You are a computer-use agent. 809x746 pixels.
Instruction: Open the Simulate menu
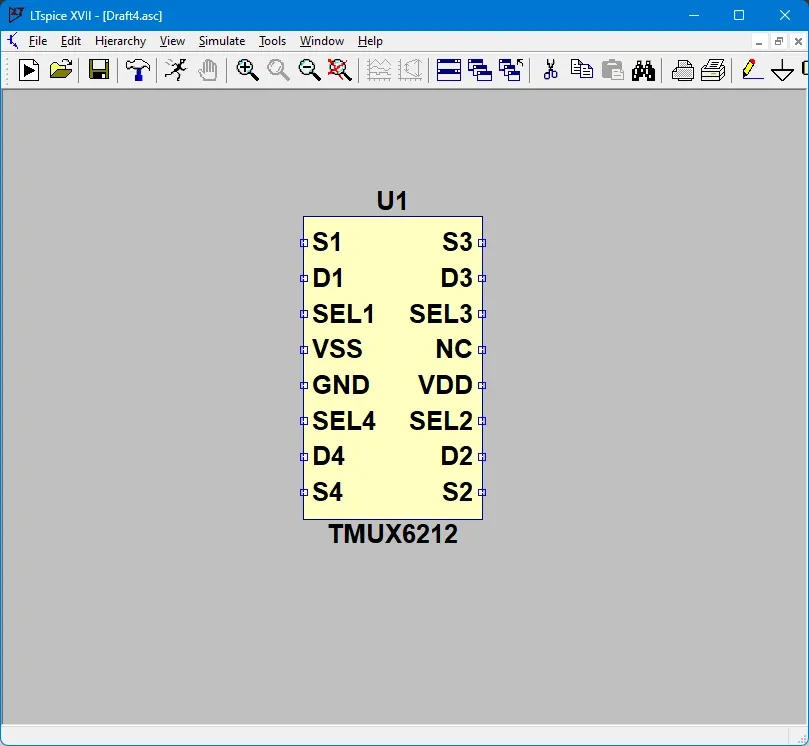222,41
